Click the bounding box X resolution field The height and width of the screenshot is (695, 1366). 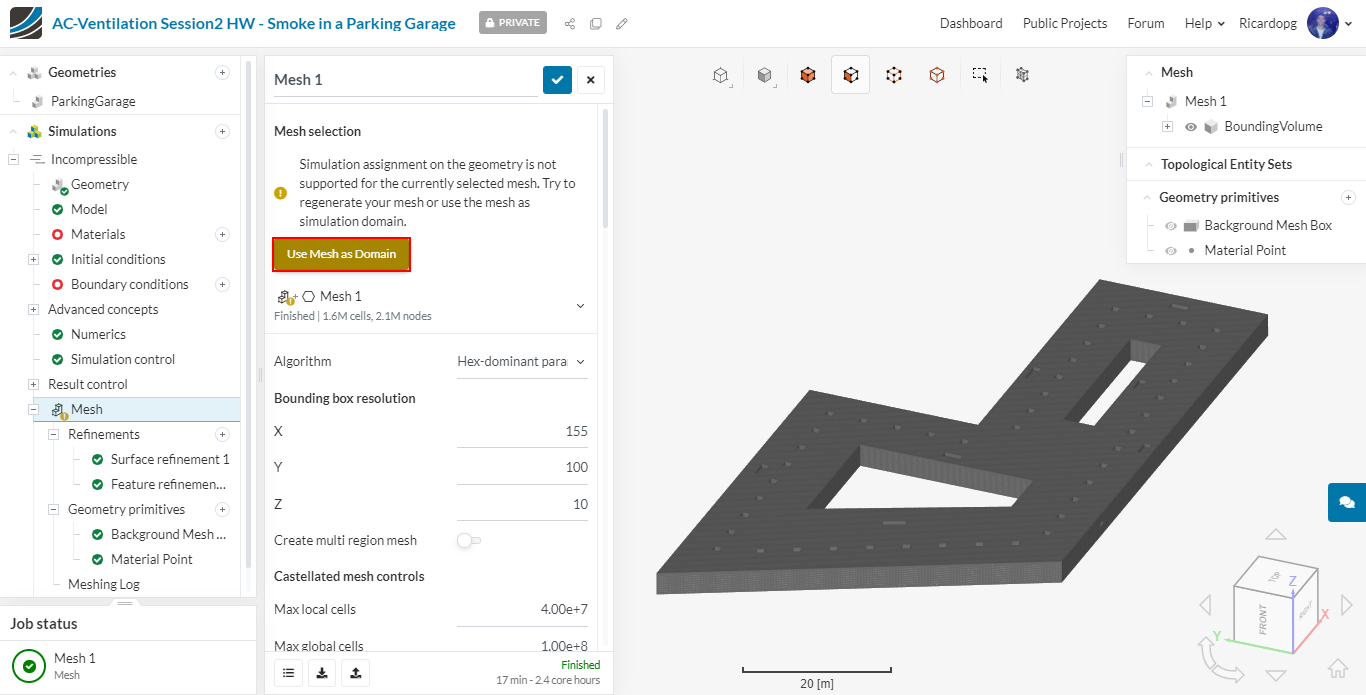pyautogui.click(x=522, y=432)
